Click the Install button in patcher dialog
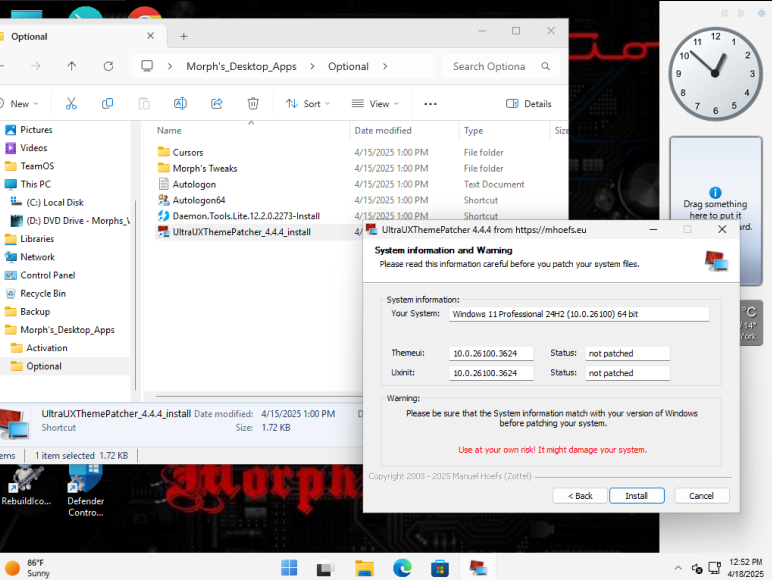Image resolution: width=772 pixels, height=580 pixels. coord(637,496)
